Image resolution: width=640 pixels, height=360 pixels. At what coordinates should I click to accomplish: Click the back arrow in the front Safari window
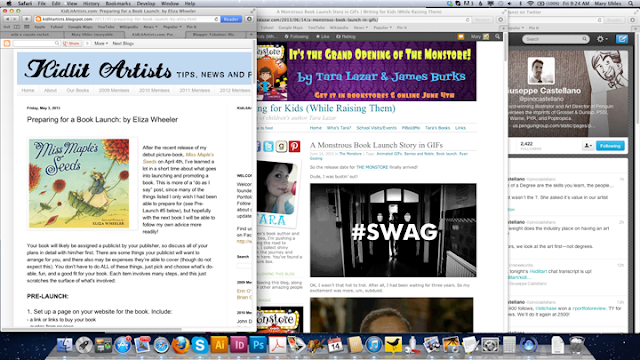(x=7, y=19)
